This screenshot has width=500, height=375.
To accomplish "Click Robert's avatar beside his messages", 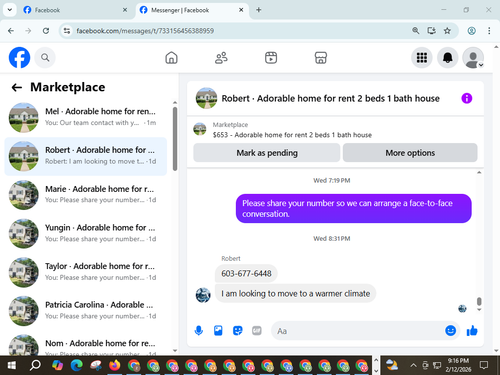I will click(x=203, y=295).
